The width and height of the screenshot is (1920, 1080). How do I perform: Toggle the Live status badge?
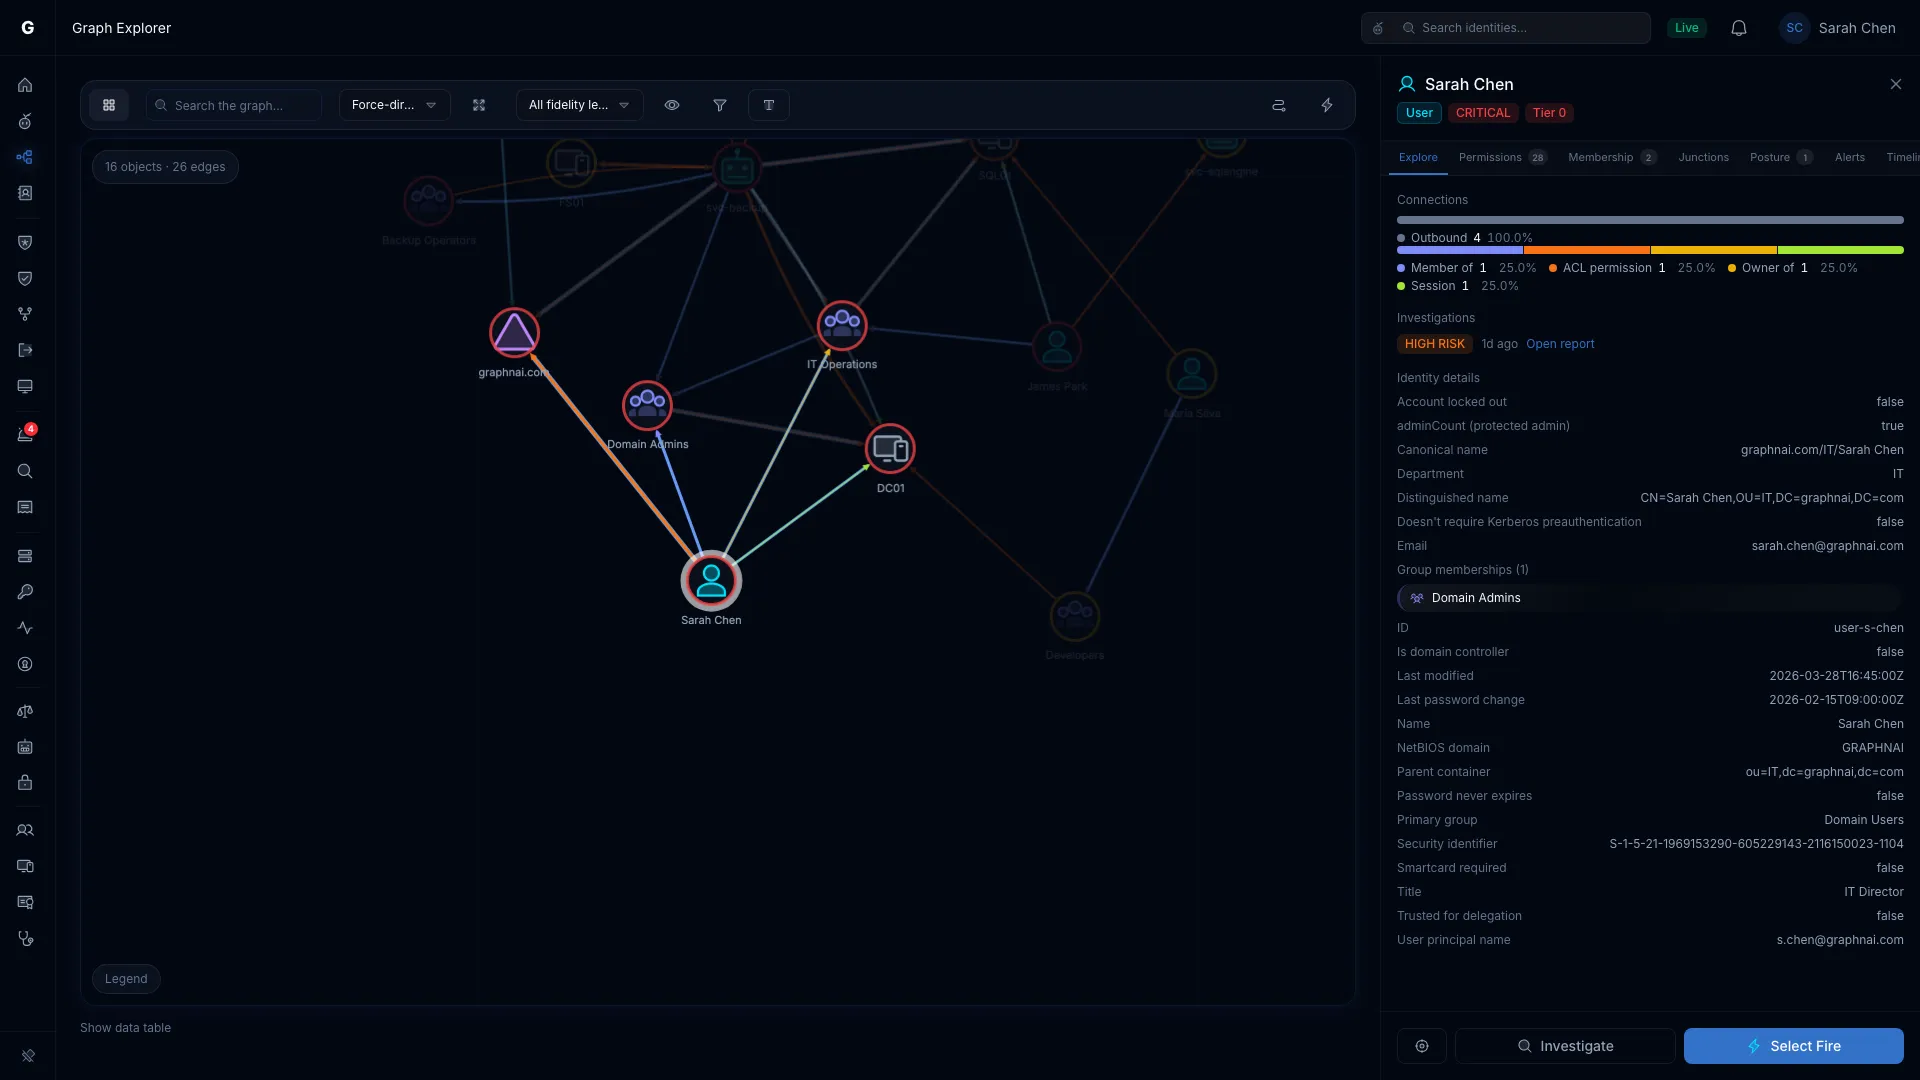[1687, 28]
